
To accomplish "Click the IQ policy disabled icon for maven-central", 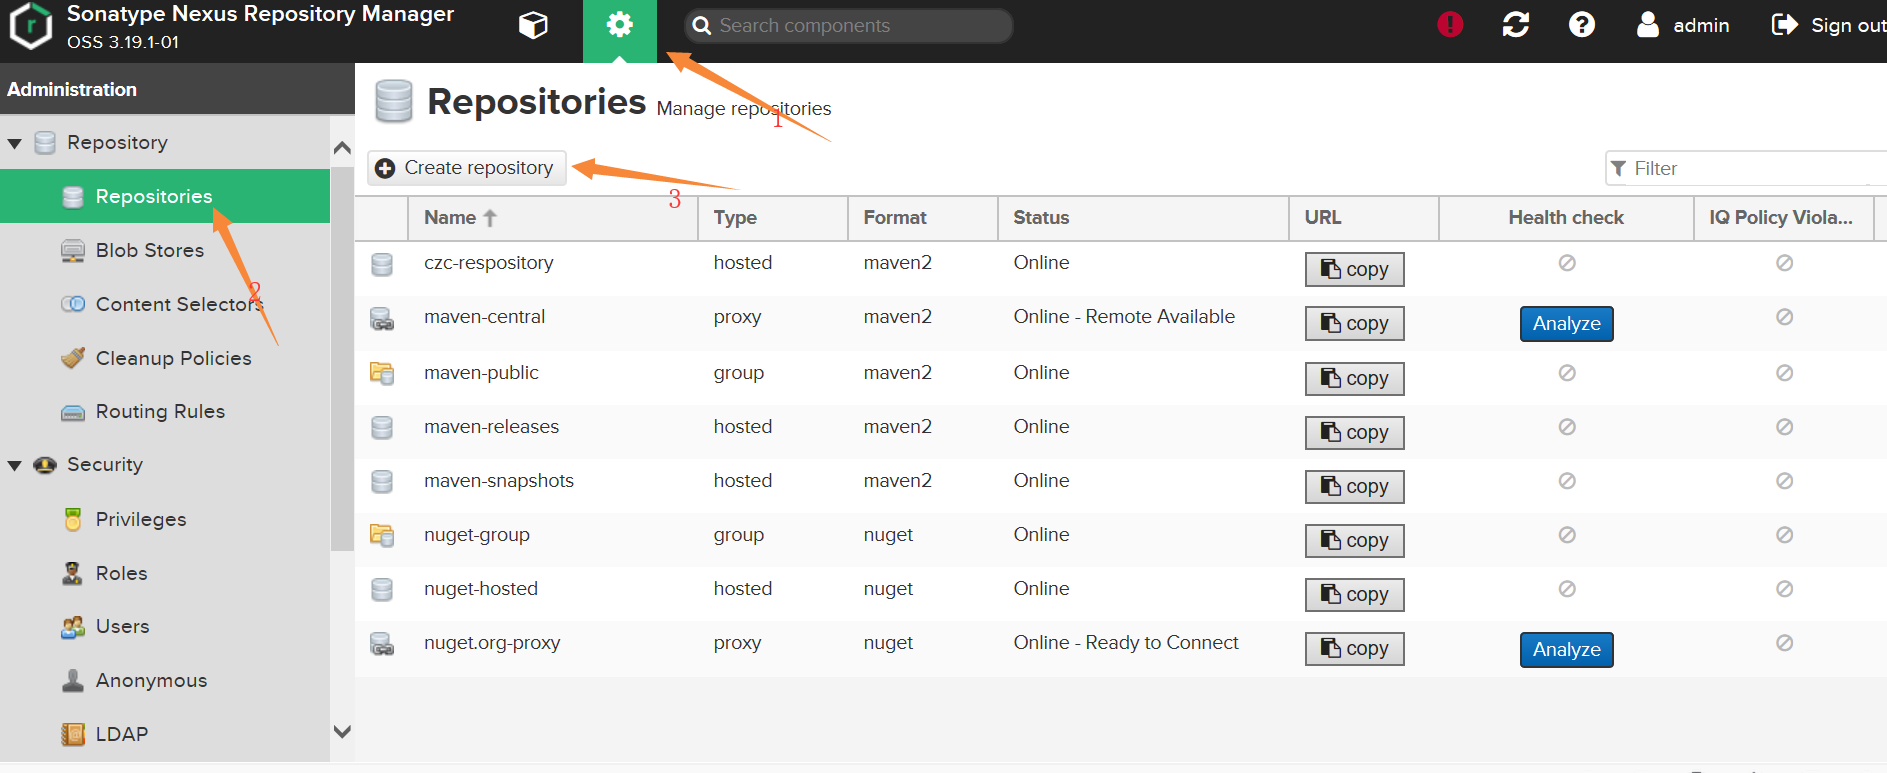I will click(1784, 317).
